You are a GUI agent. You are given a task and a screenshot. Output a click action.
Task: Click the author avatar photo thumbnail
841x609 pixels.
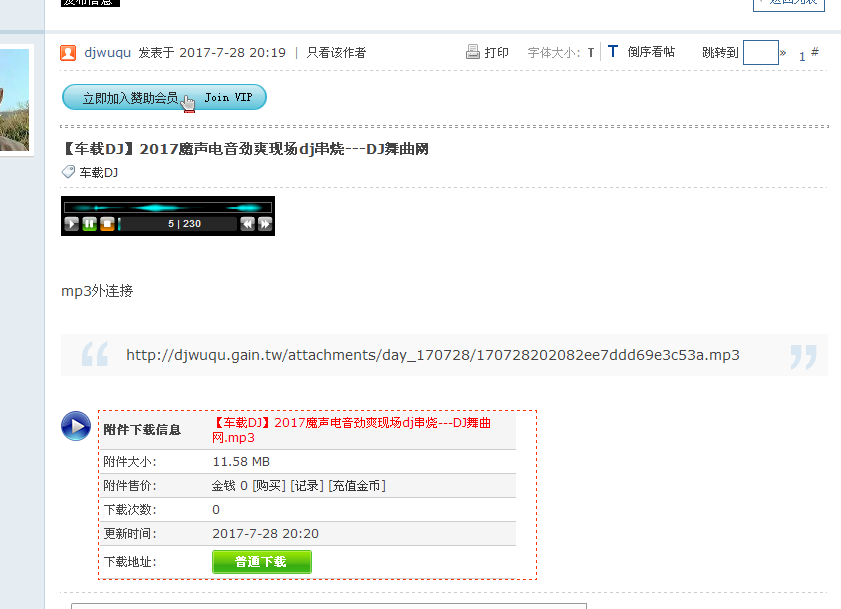[14, 100]
